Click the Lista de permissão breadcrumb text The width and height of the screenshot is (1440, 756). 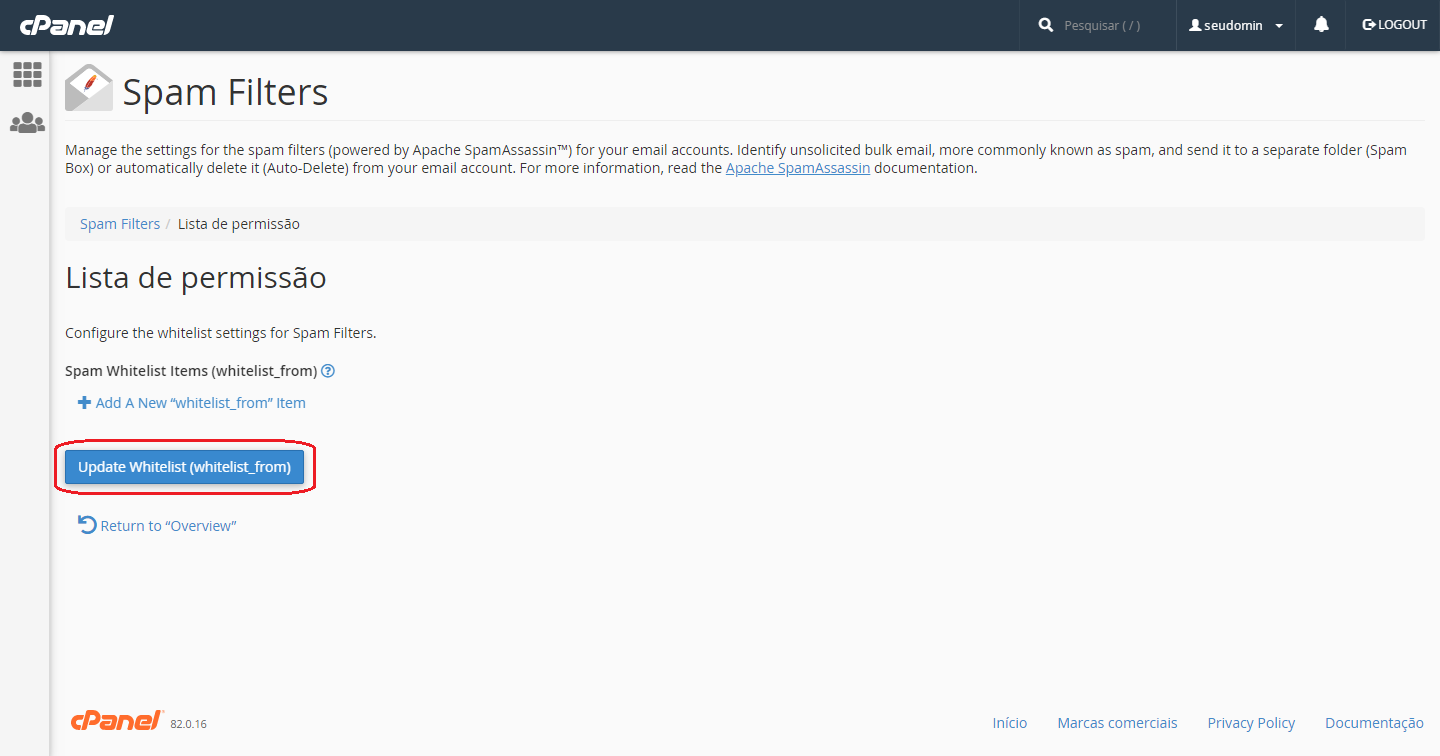239,224
